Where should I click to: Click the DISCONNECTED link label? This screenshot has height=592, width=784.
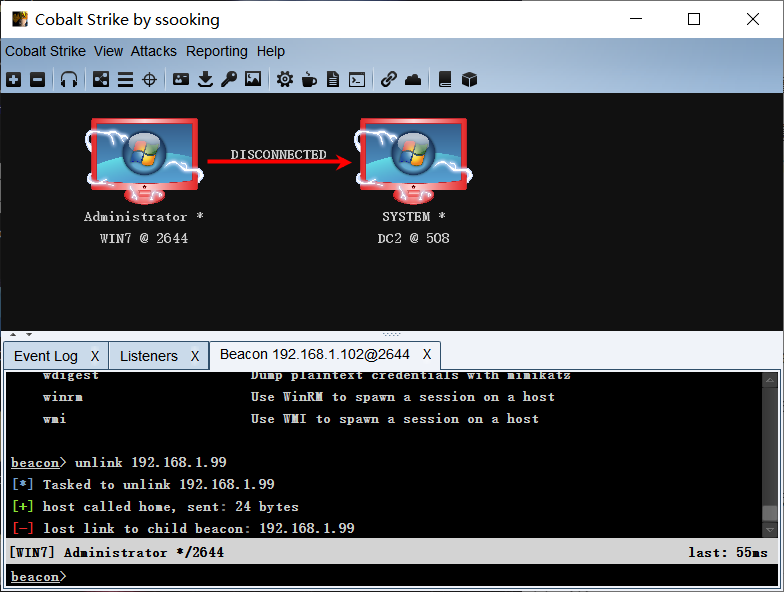coord(278,154)
